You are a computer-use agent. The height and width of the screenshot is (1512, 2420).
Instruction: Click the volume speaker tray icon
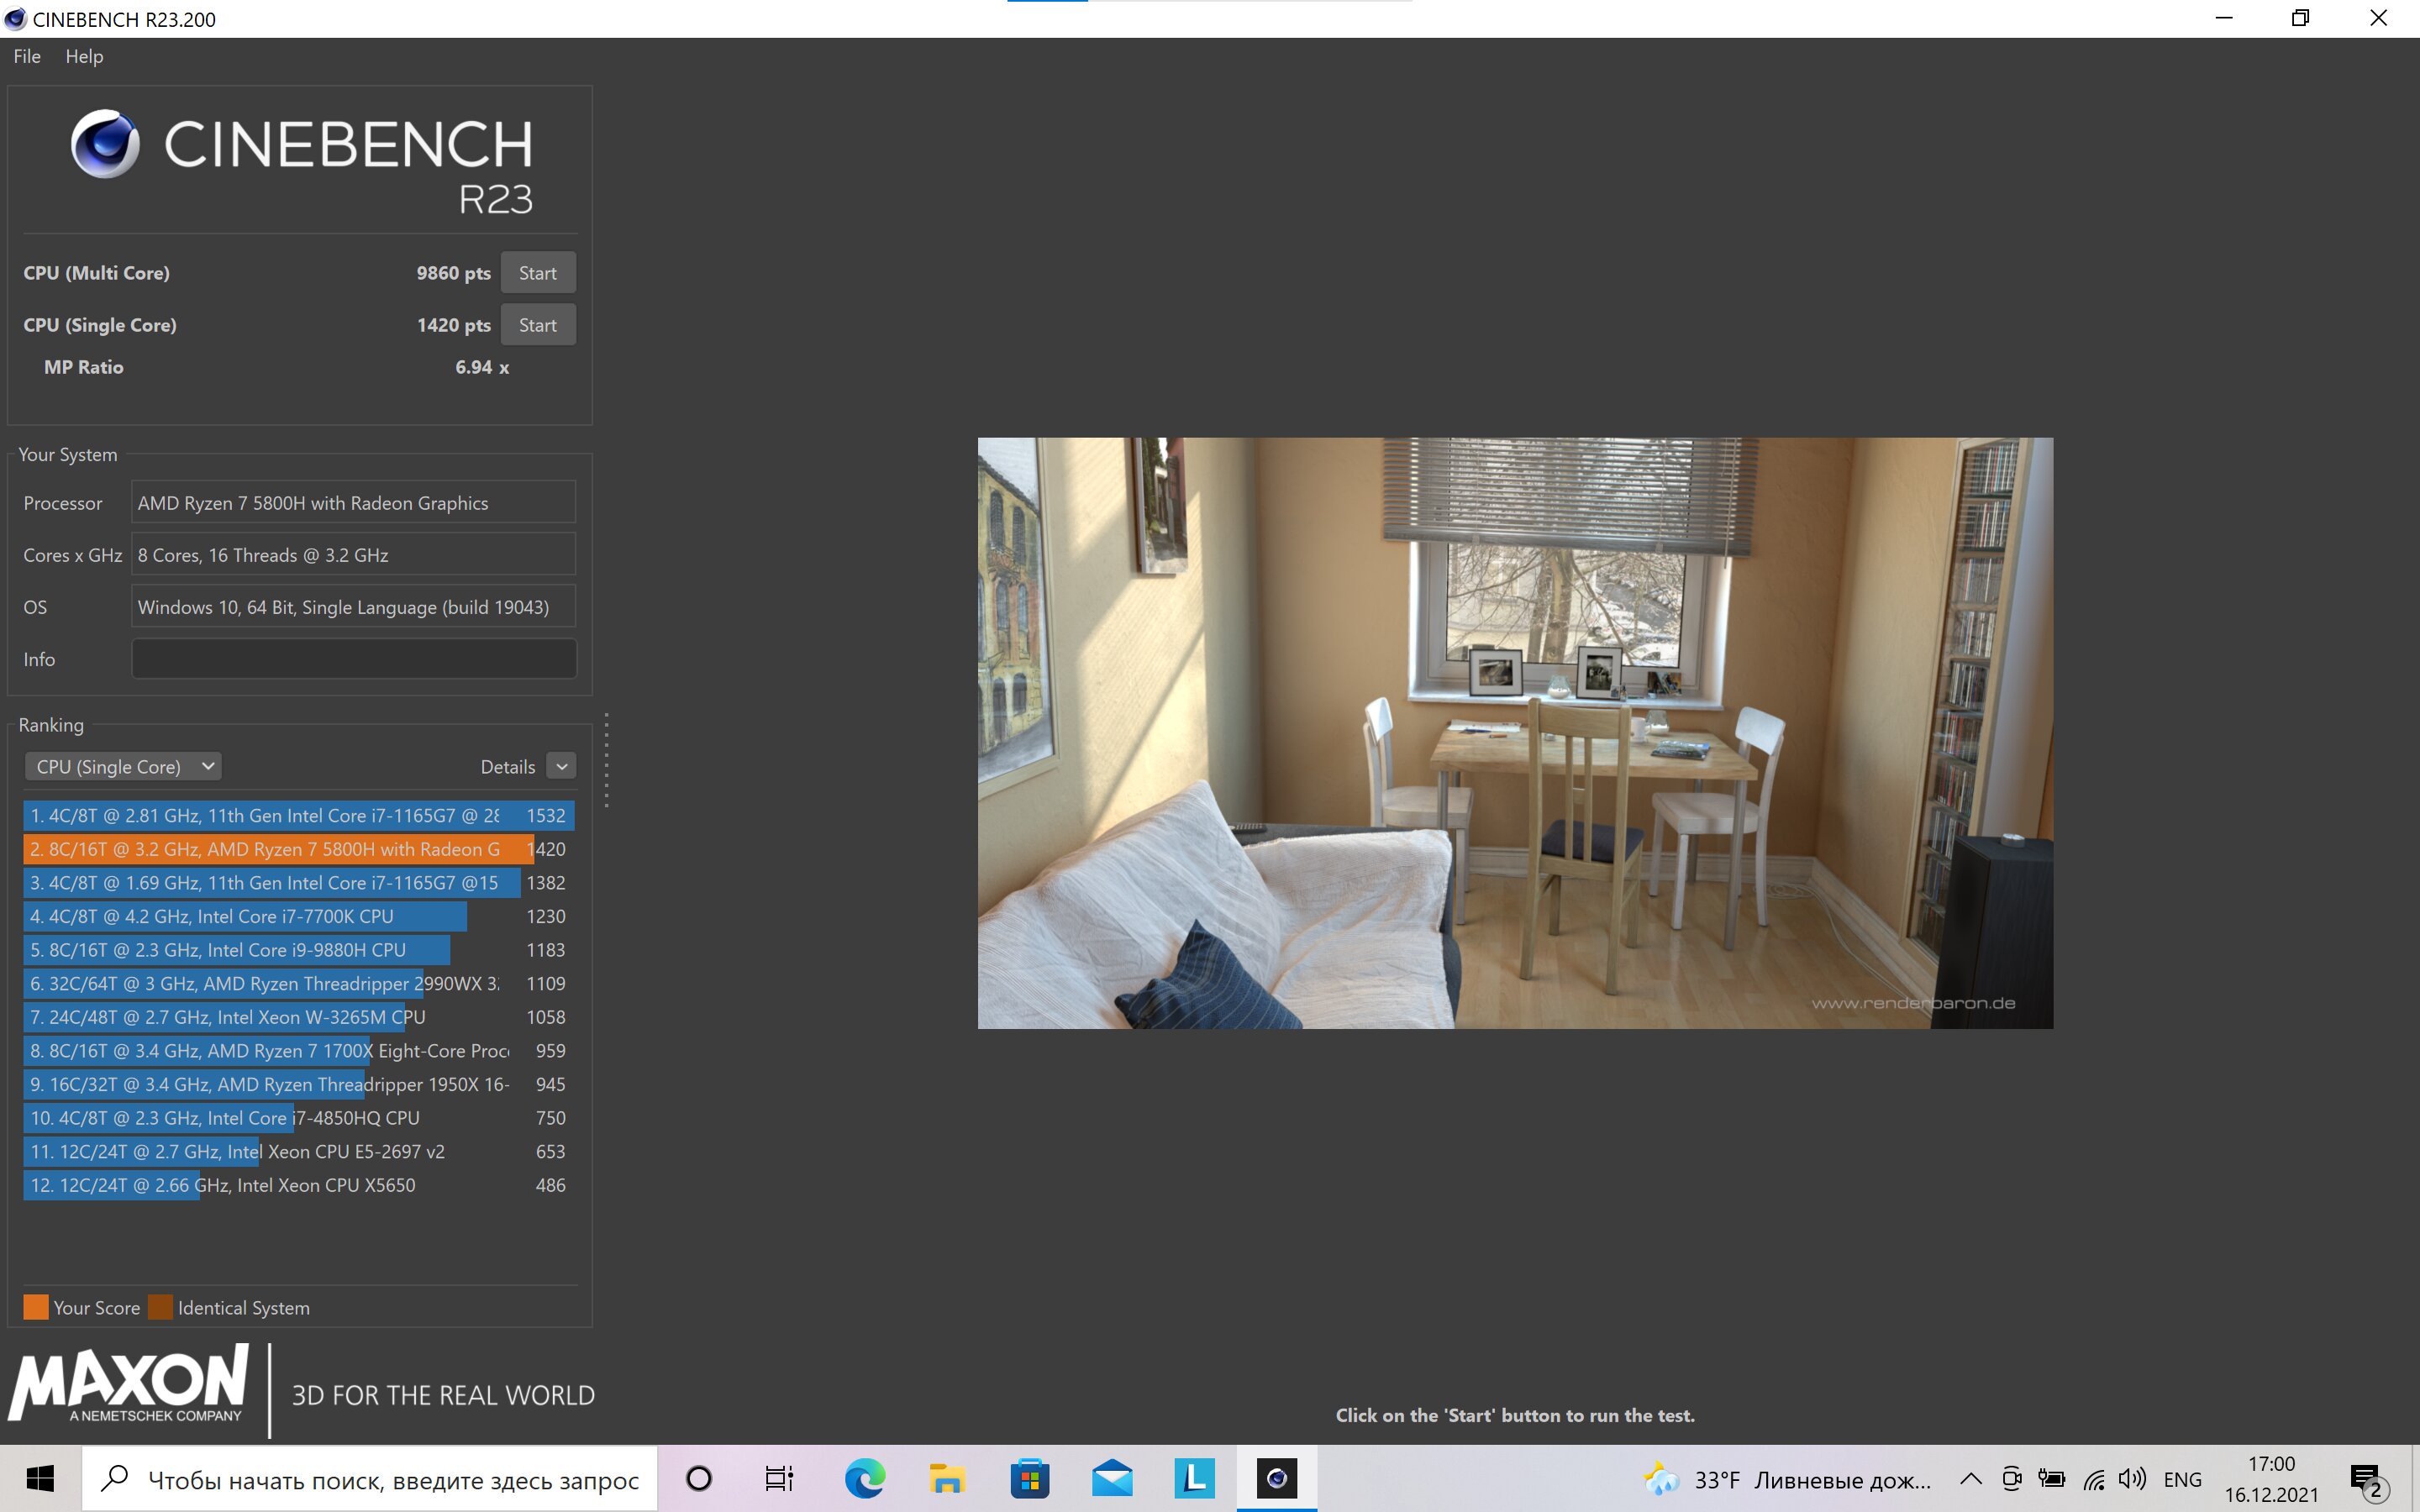click(2130, 1478)
